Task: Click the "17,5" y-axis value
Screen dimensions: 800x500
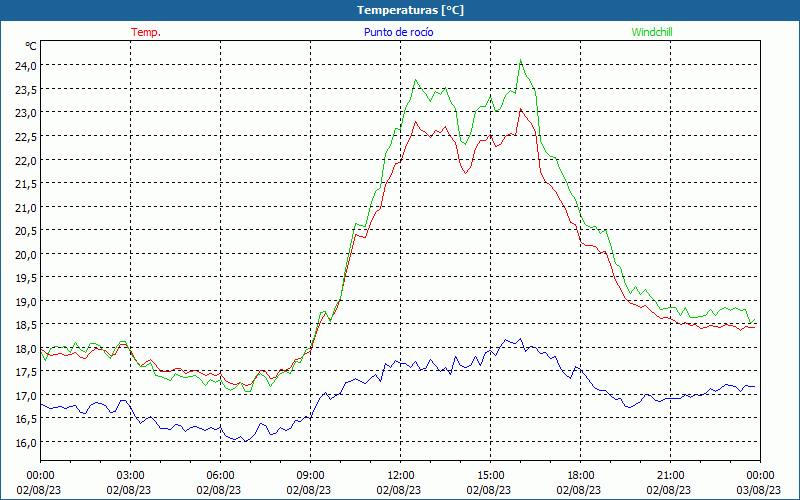Action: (x=26, y=372)
